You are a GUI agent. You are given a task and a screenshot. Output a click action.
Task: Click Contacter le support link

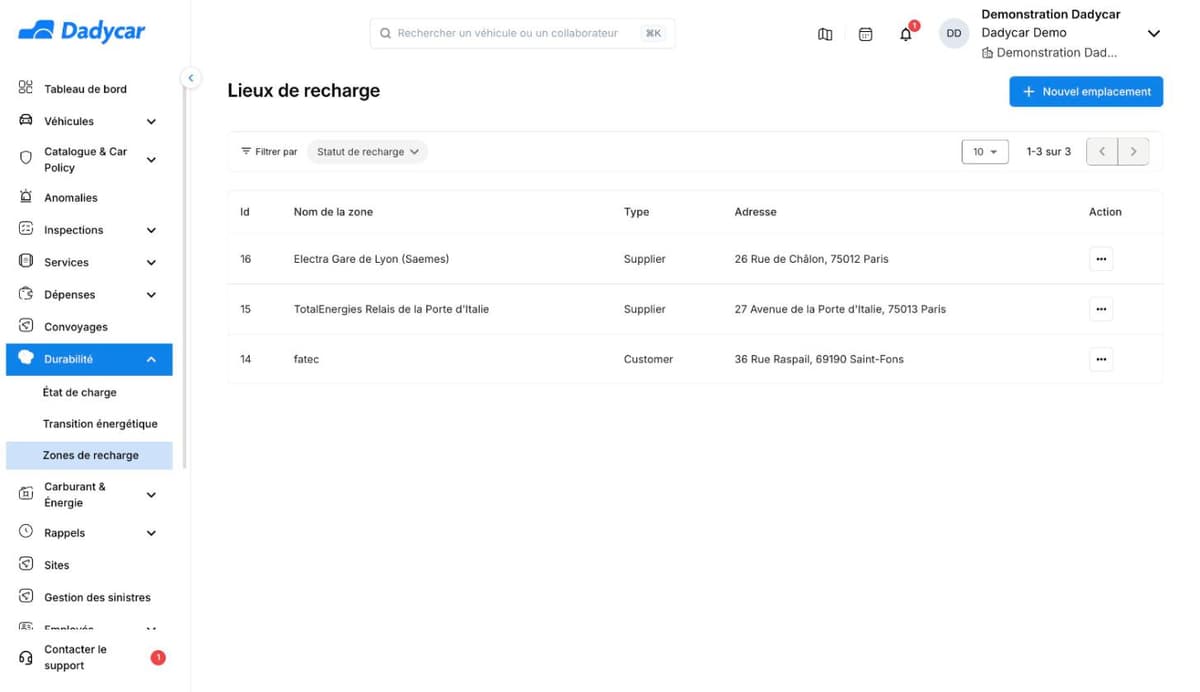[x=75, y=658]
